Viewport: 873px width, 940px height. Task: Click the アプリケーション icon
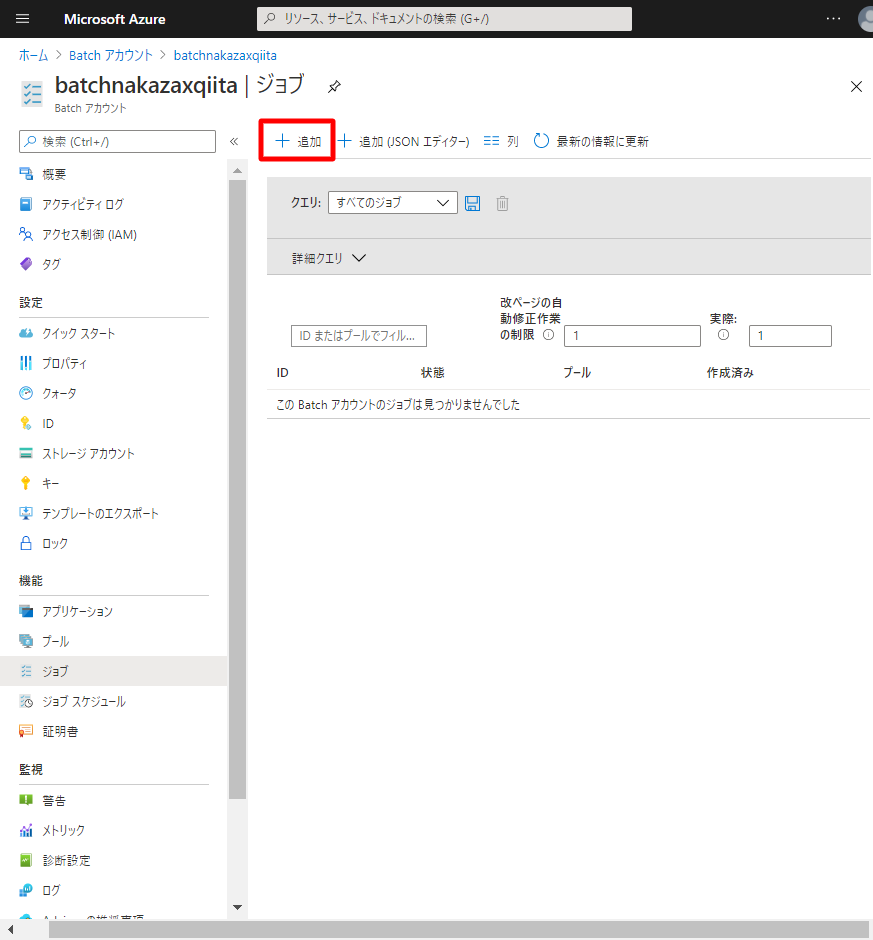26,611
